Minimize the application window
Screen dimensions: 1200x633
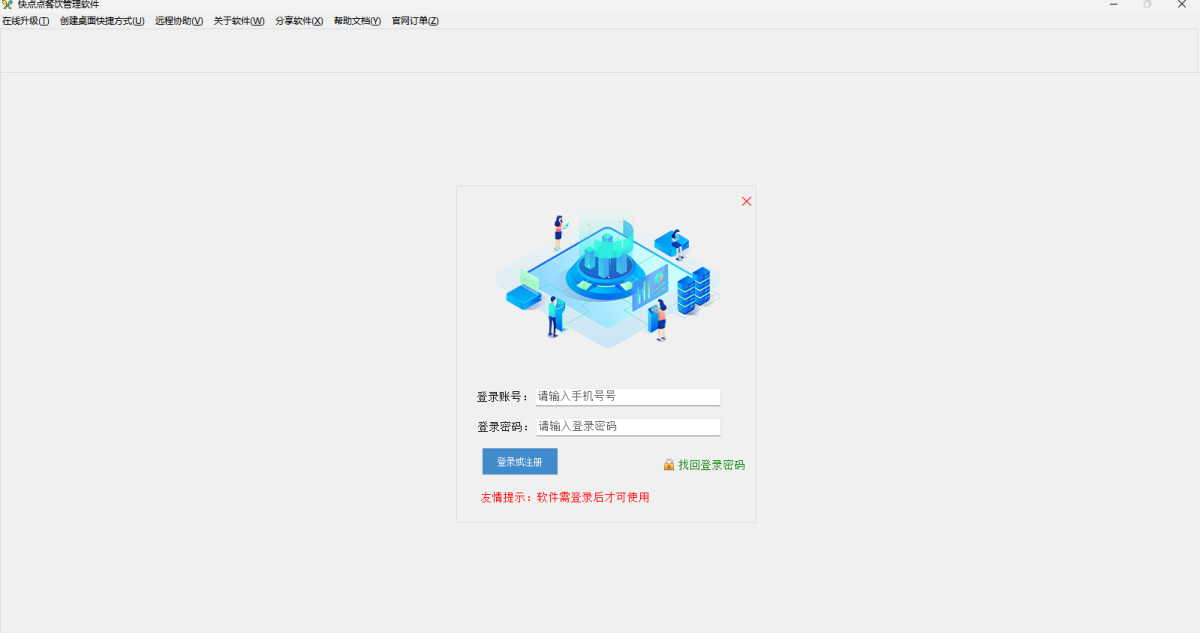[x=1114, y=5]
